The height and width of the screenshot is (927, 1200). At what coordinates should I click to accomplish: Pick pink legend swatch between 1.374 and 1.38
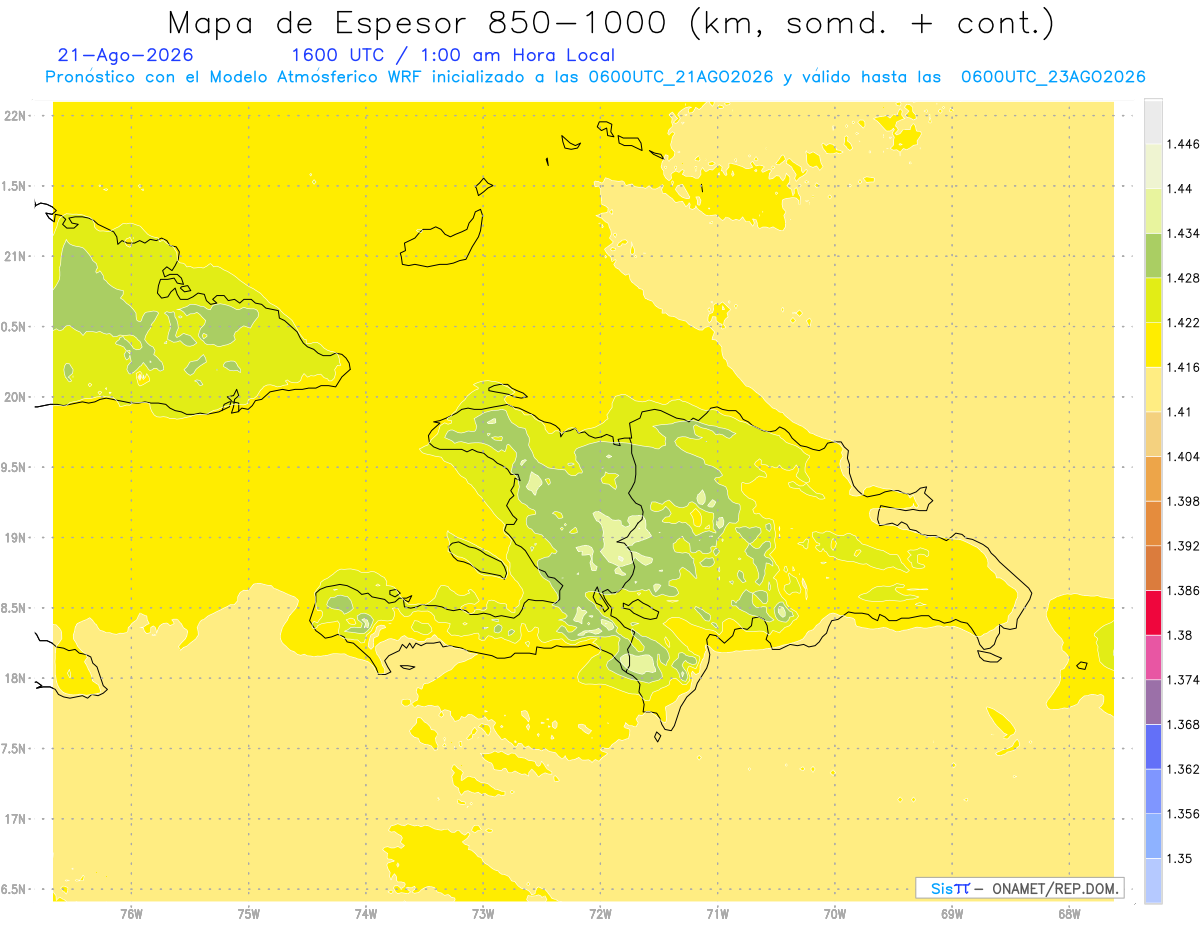coord(1153,657)
